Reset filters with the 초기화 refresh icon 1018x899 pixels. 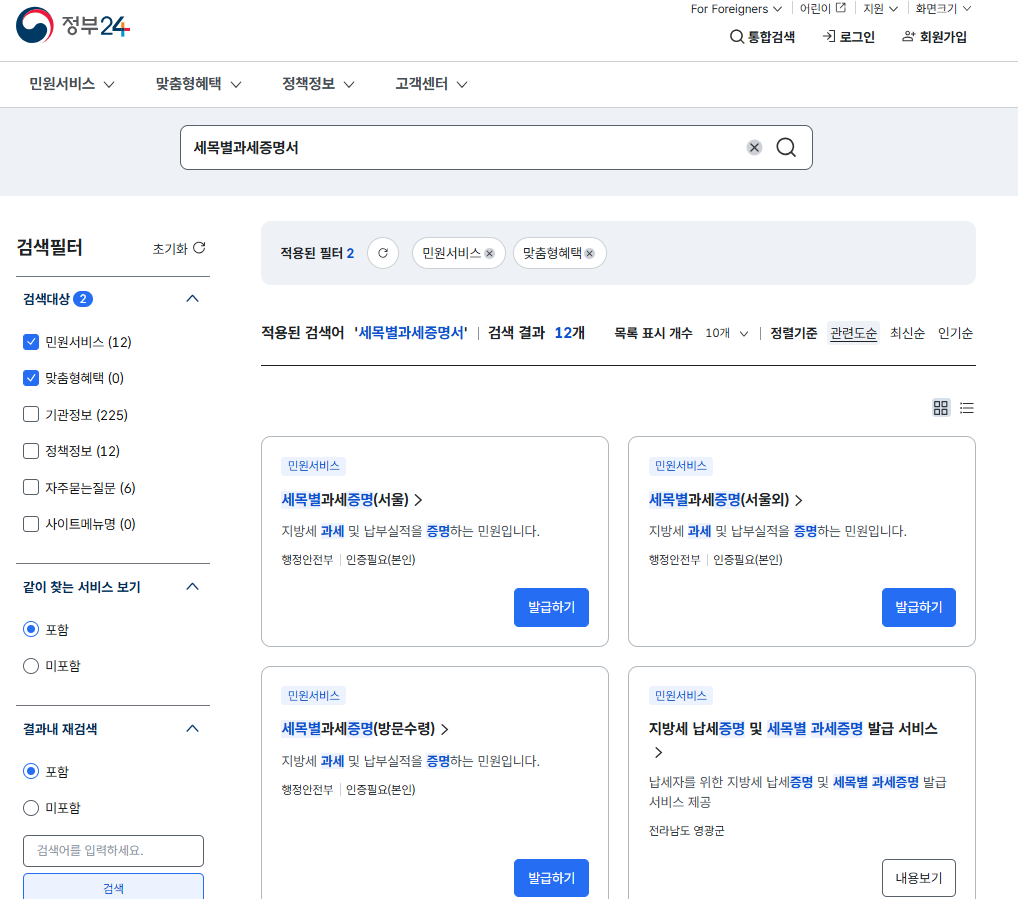click(197, 247)
